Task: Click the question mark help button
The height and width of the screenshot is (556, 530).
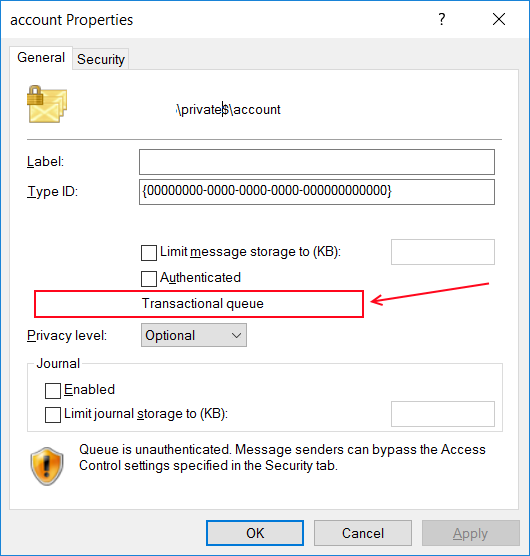Action: 442,19
